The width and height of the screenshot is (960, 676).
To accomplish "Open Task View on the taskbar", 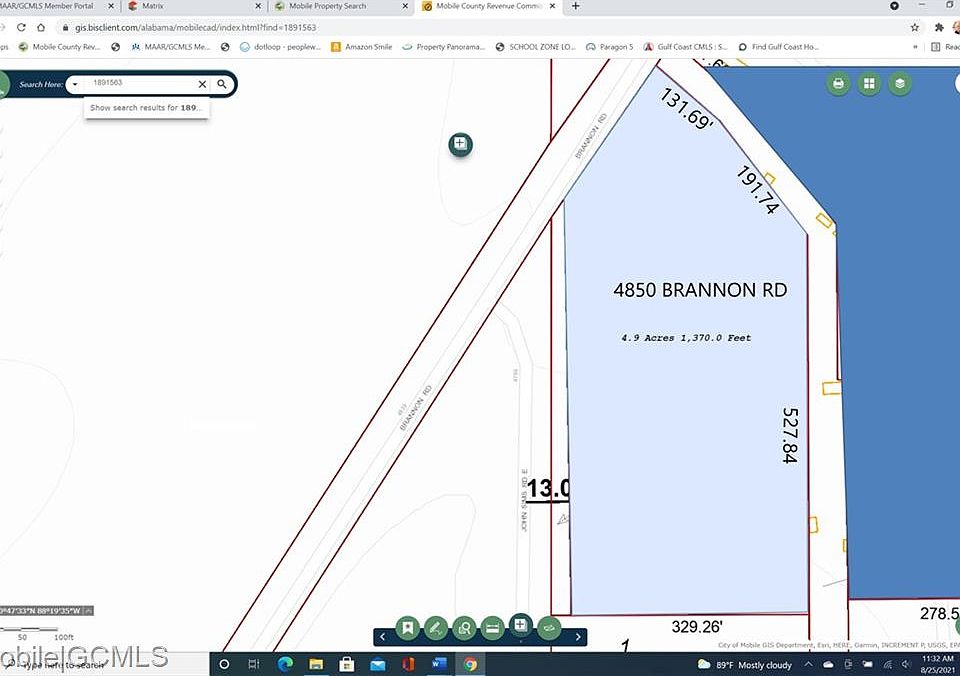I will coord(253,664).
